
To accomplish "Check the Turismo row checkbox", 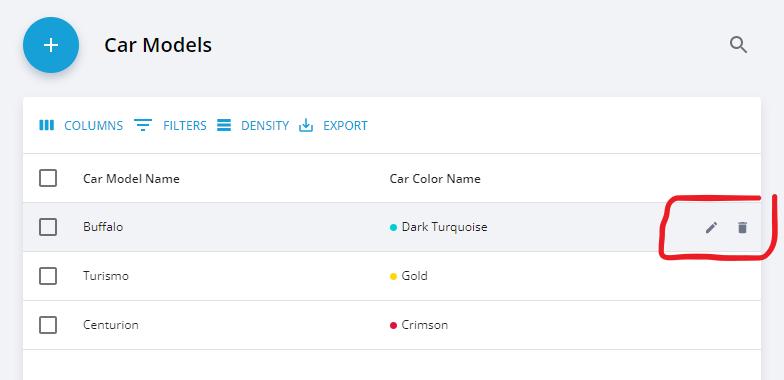I will [x=48, y=276].
